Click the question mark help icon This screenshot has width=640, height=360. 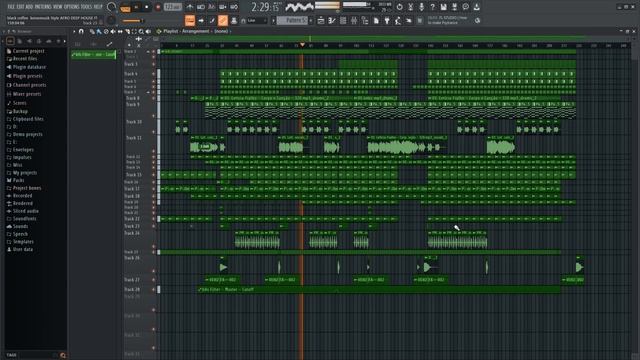[433, 7]
